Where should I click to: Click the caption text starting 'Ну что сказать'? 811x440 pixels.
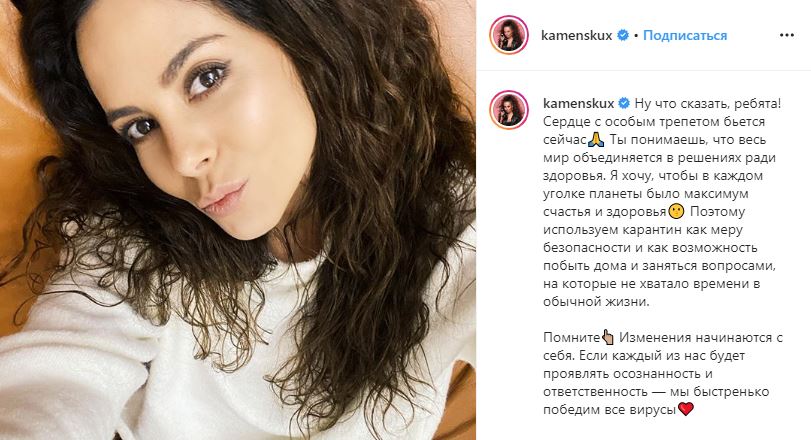pyautogui.click(x=662, y=202)
